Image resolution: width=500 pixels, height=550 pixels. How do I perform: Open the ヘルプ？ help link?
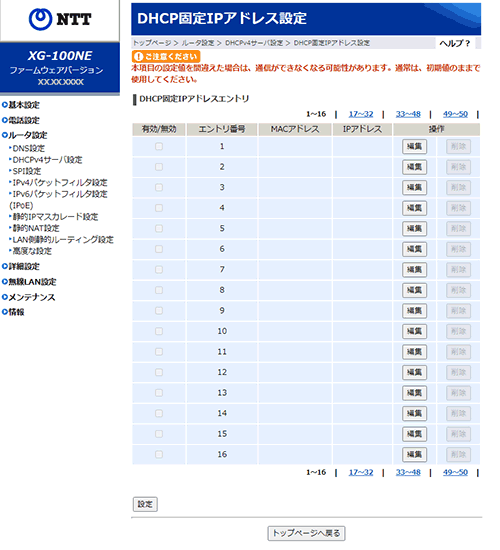455,43
